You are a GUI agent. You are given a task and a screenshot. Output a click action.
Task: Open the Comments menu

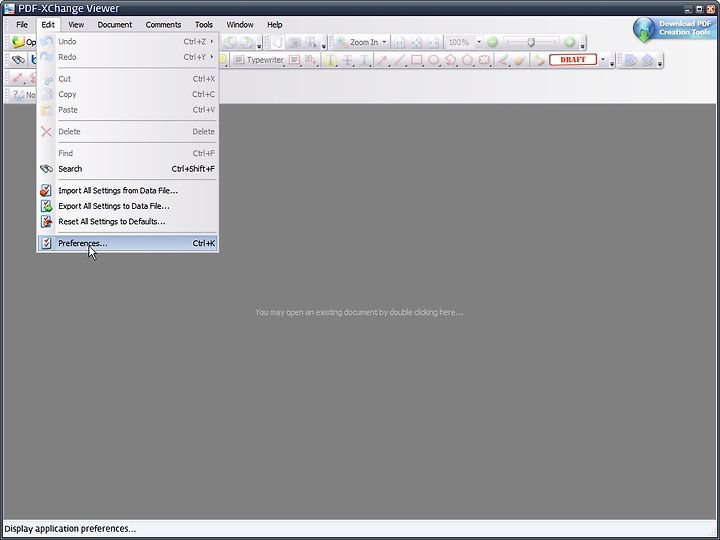click(x=163, y=25)
